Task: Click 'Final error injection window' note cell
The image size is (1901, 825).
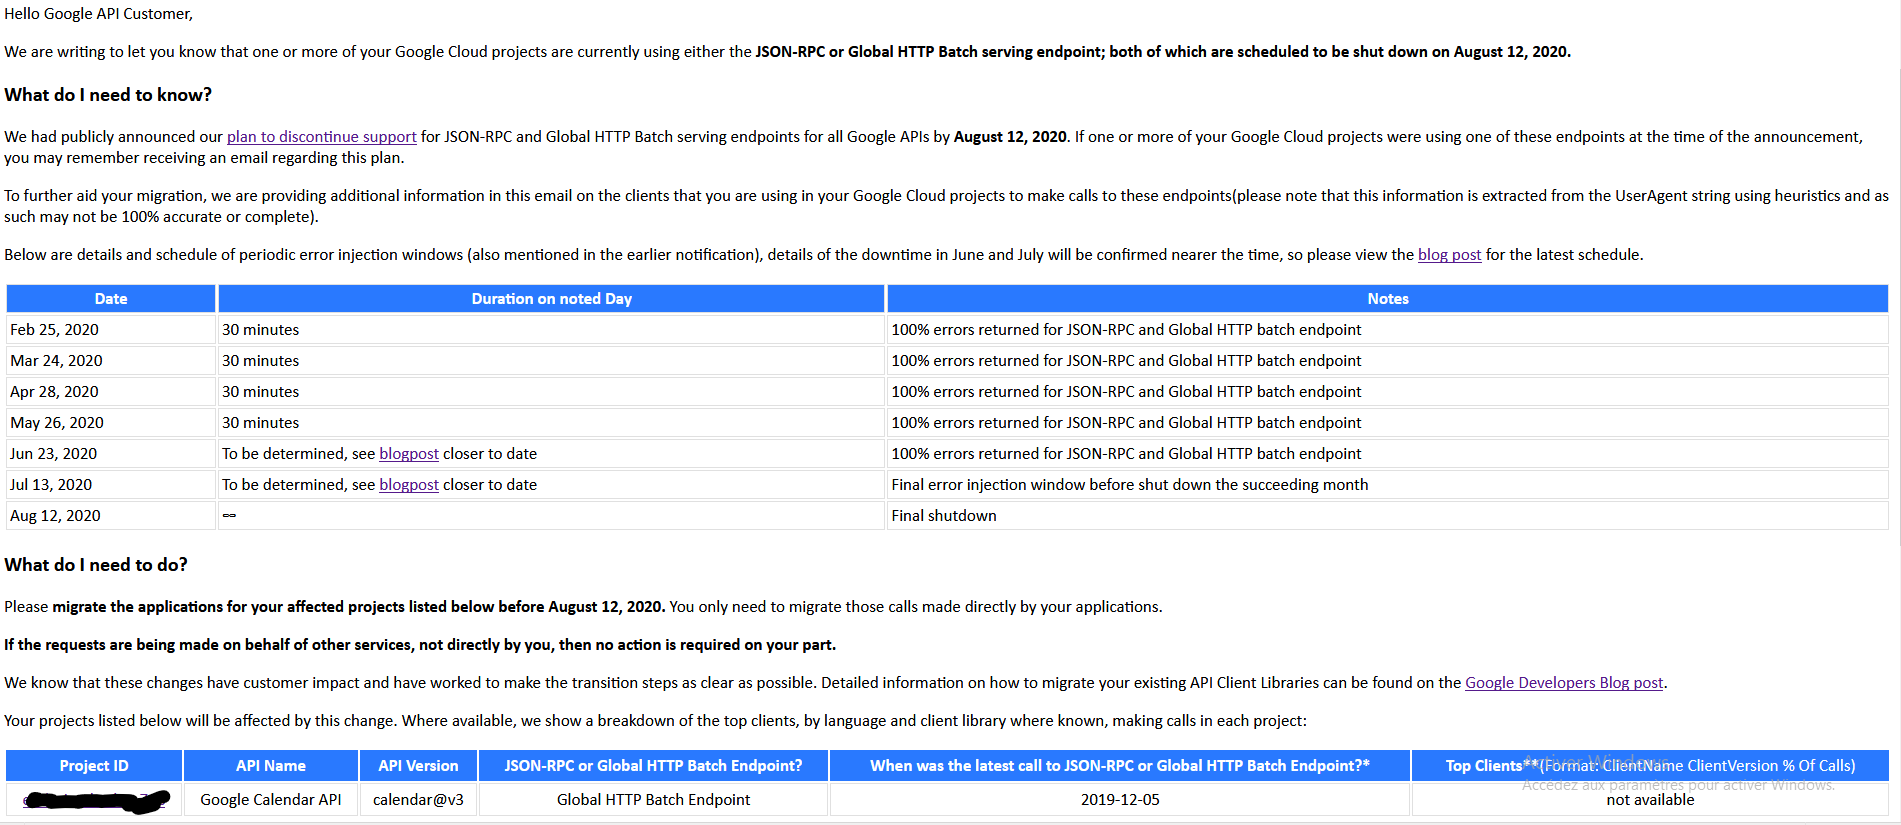Action: (x=1388, y=485)
